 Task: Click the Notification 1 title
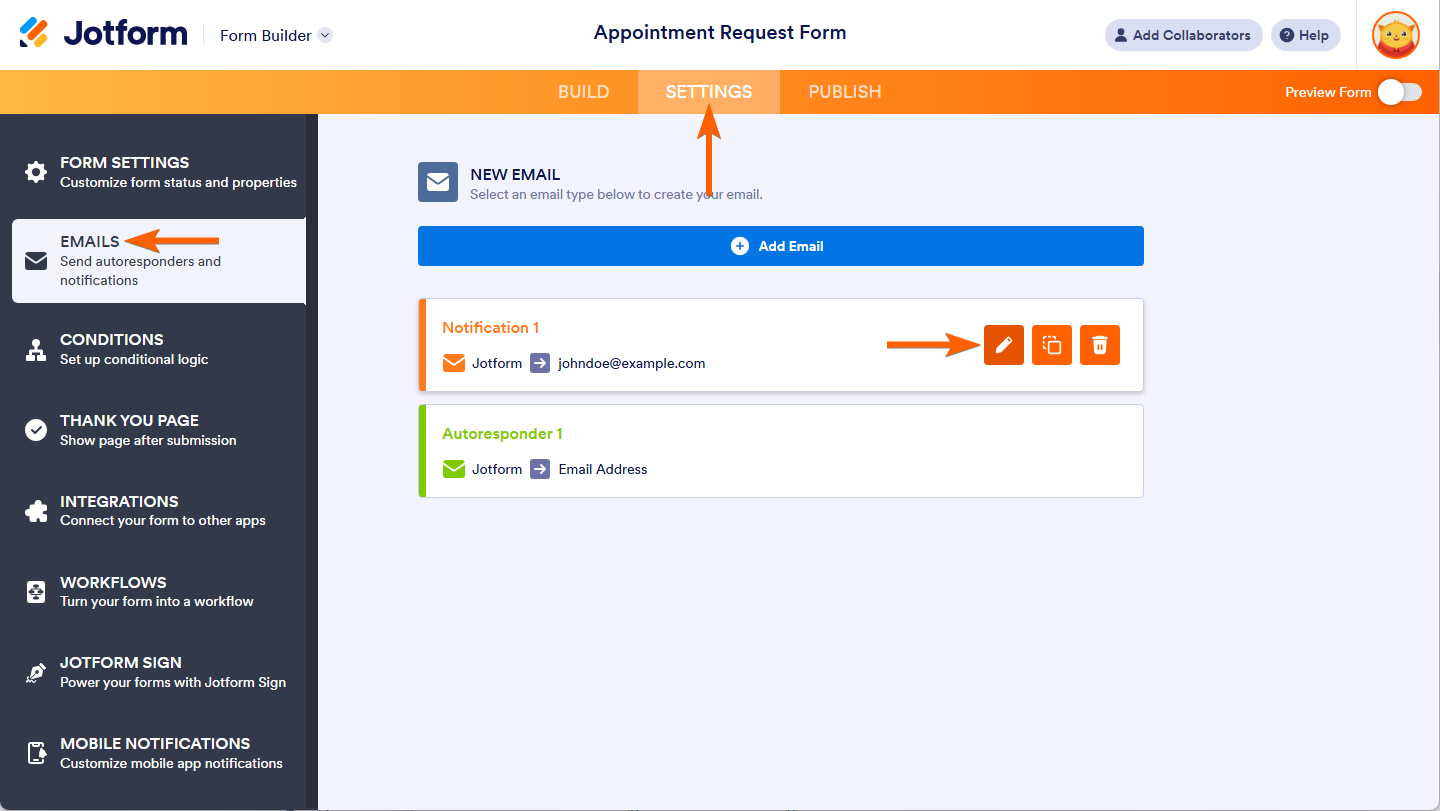pos(491,328)
